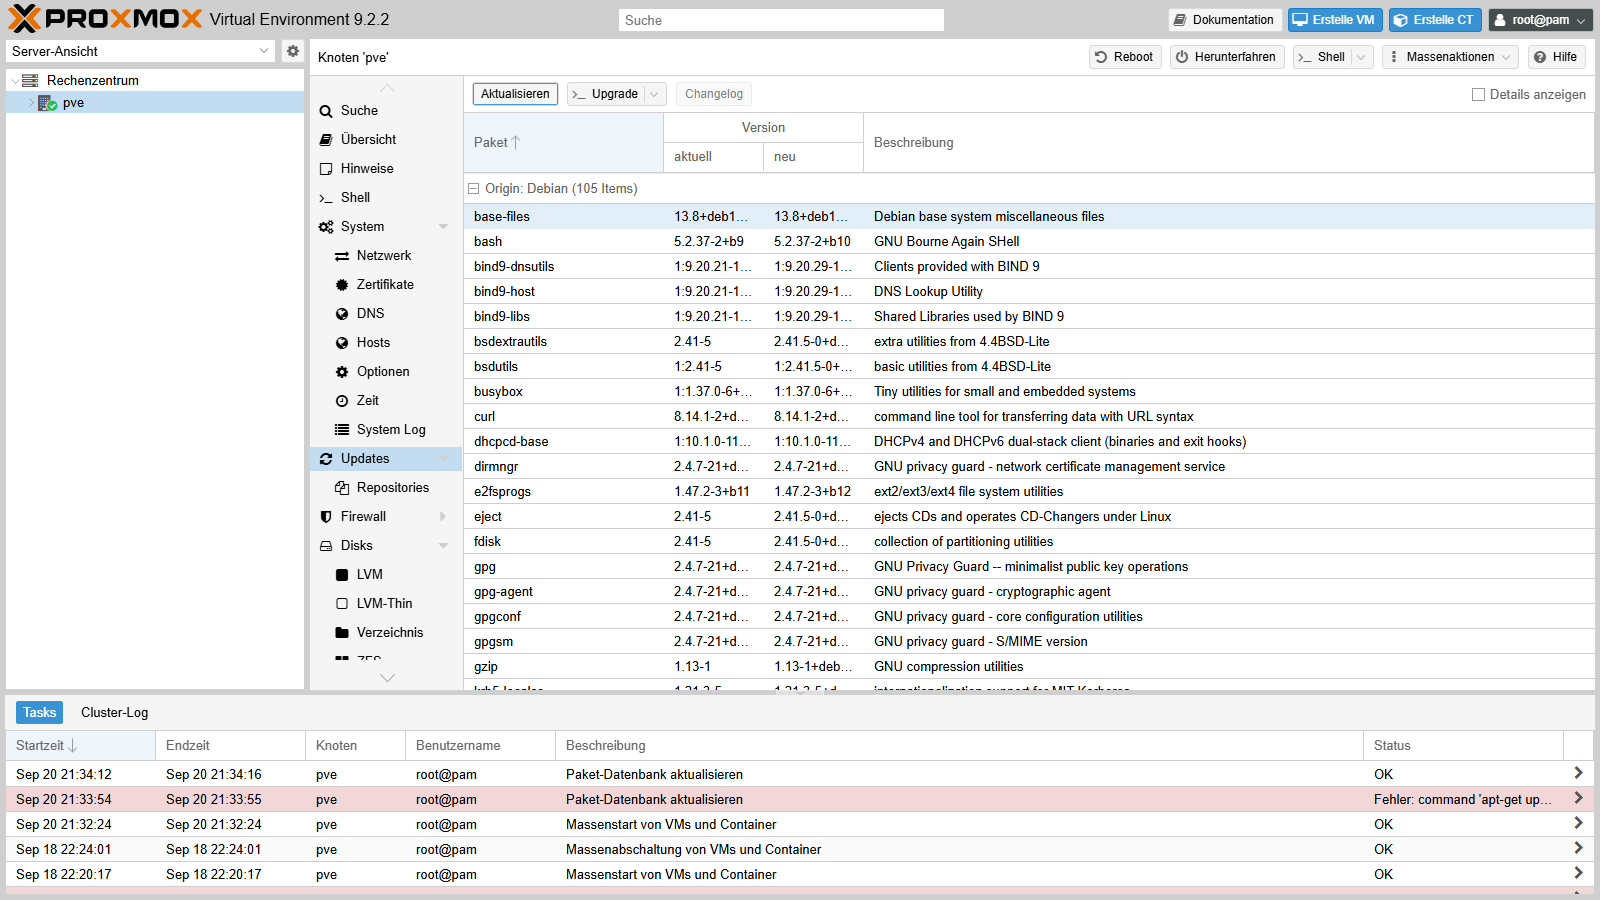The width and height of the screenshot is (1600, 900).
Task: Click the Changelog button
Action: coord(714,94)
